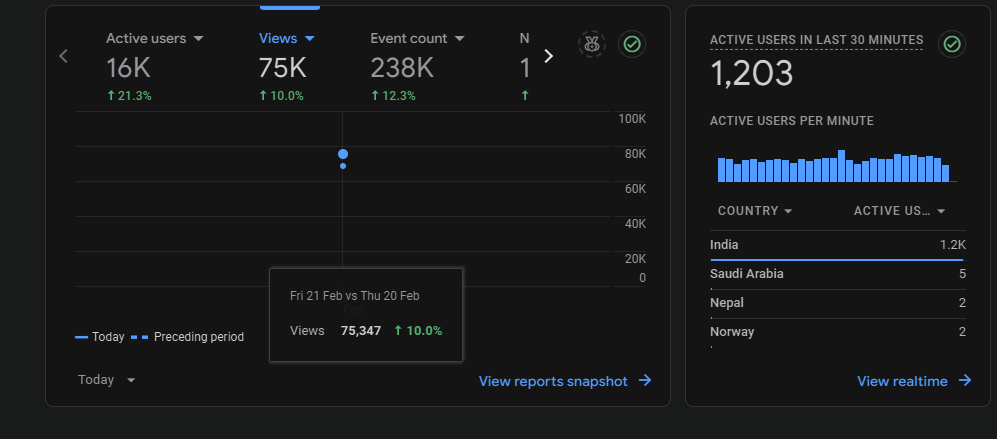Click the arrow icon next to View realtime
Image resolution: width=997 pixels, height=439 pixels.
(x=965, y=380)
